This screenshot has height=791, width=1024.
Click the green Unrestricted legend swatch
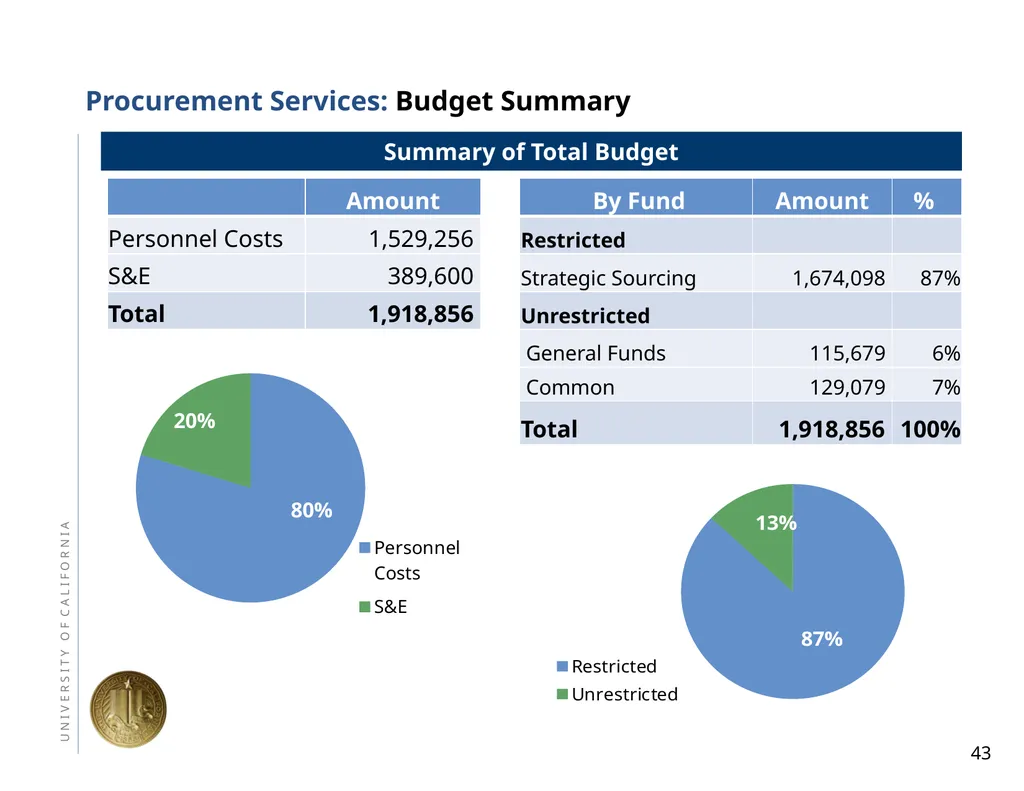(x=562, y=694)
